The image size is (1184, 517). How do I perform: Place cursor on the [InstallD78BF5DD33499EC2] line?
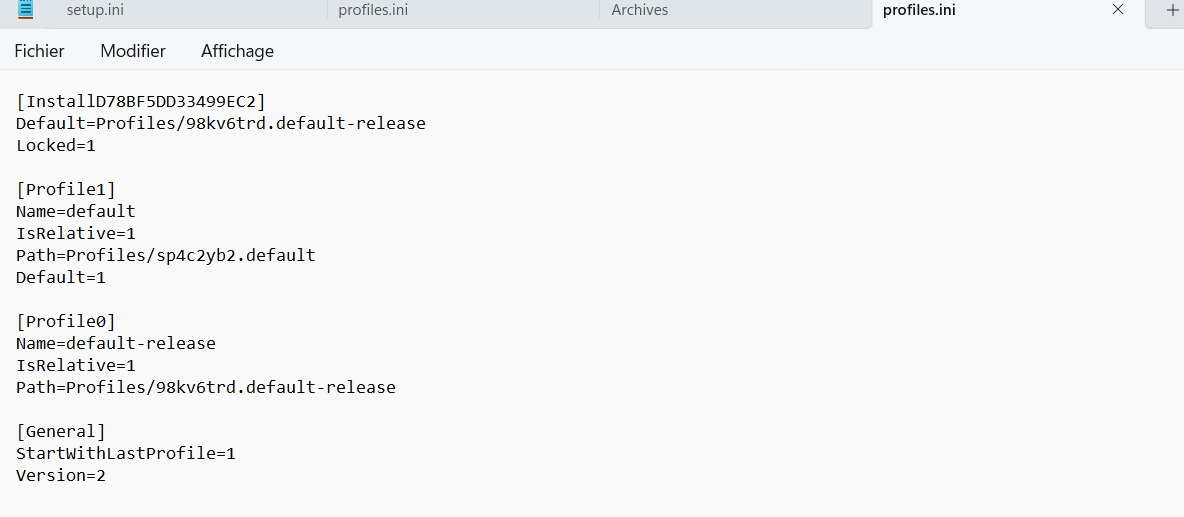141,101
